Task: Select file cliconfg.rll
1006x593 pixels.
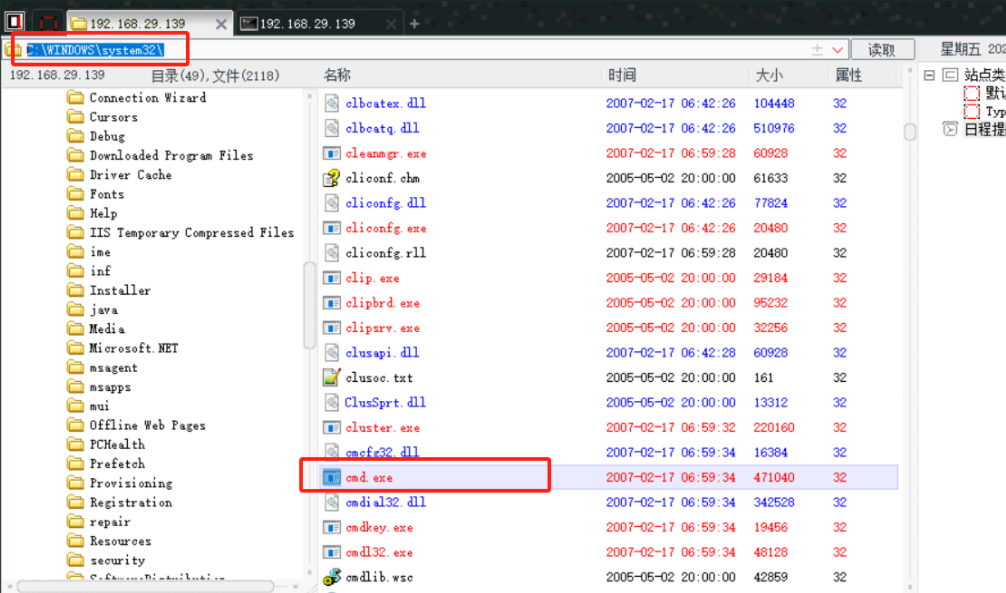Action: pyautogui.click(x=386, y=253)
